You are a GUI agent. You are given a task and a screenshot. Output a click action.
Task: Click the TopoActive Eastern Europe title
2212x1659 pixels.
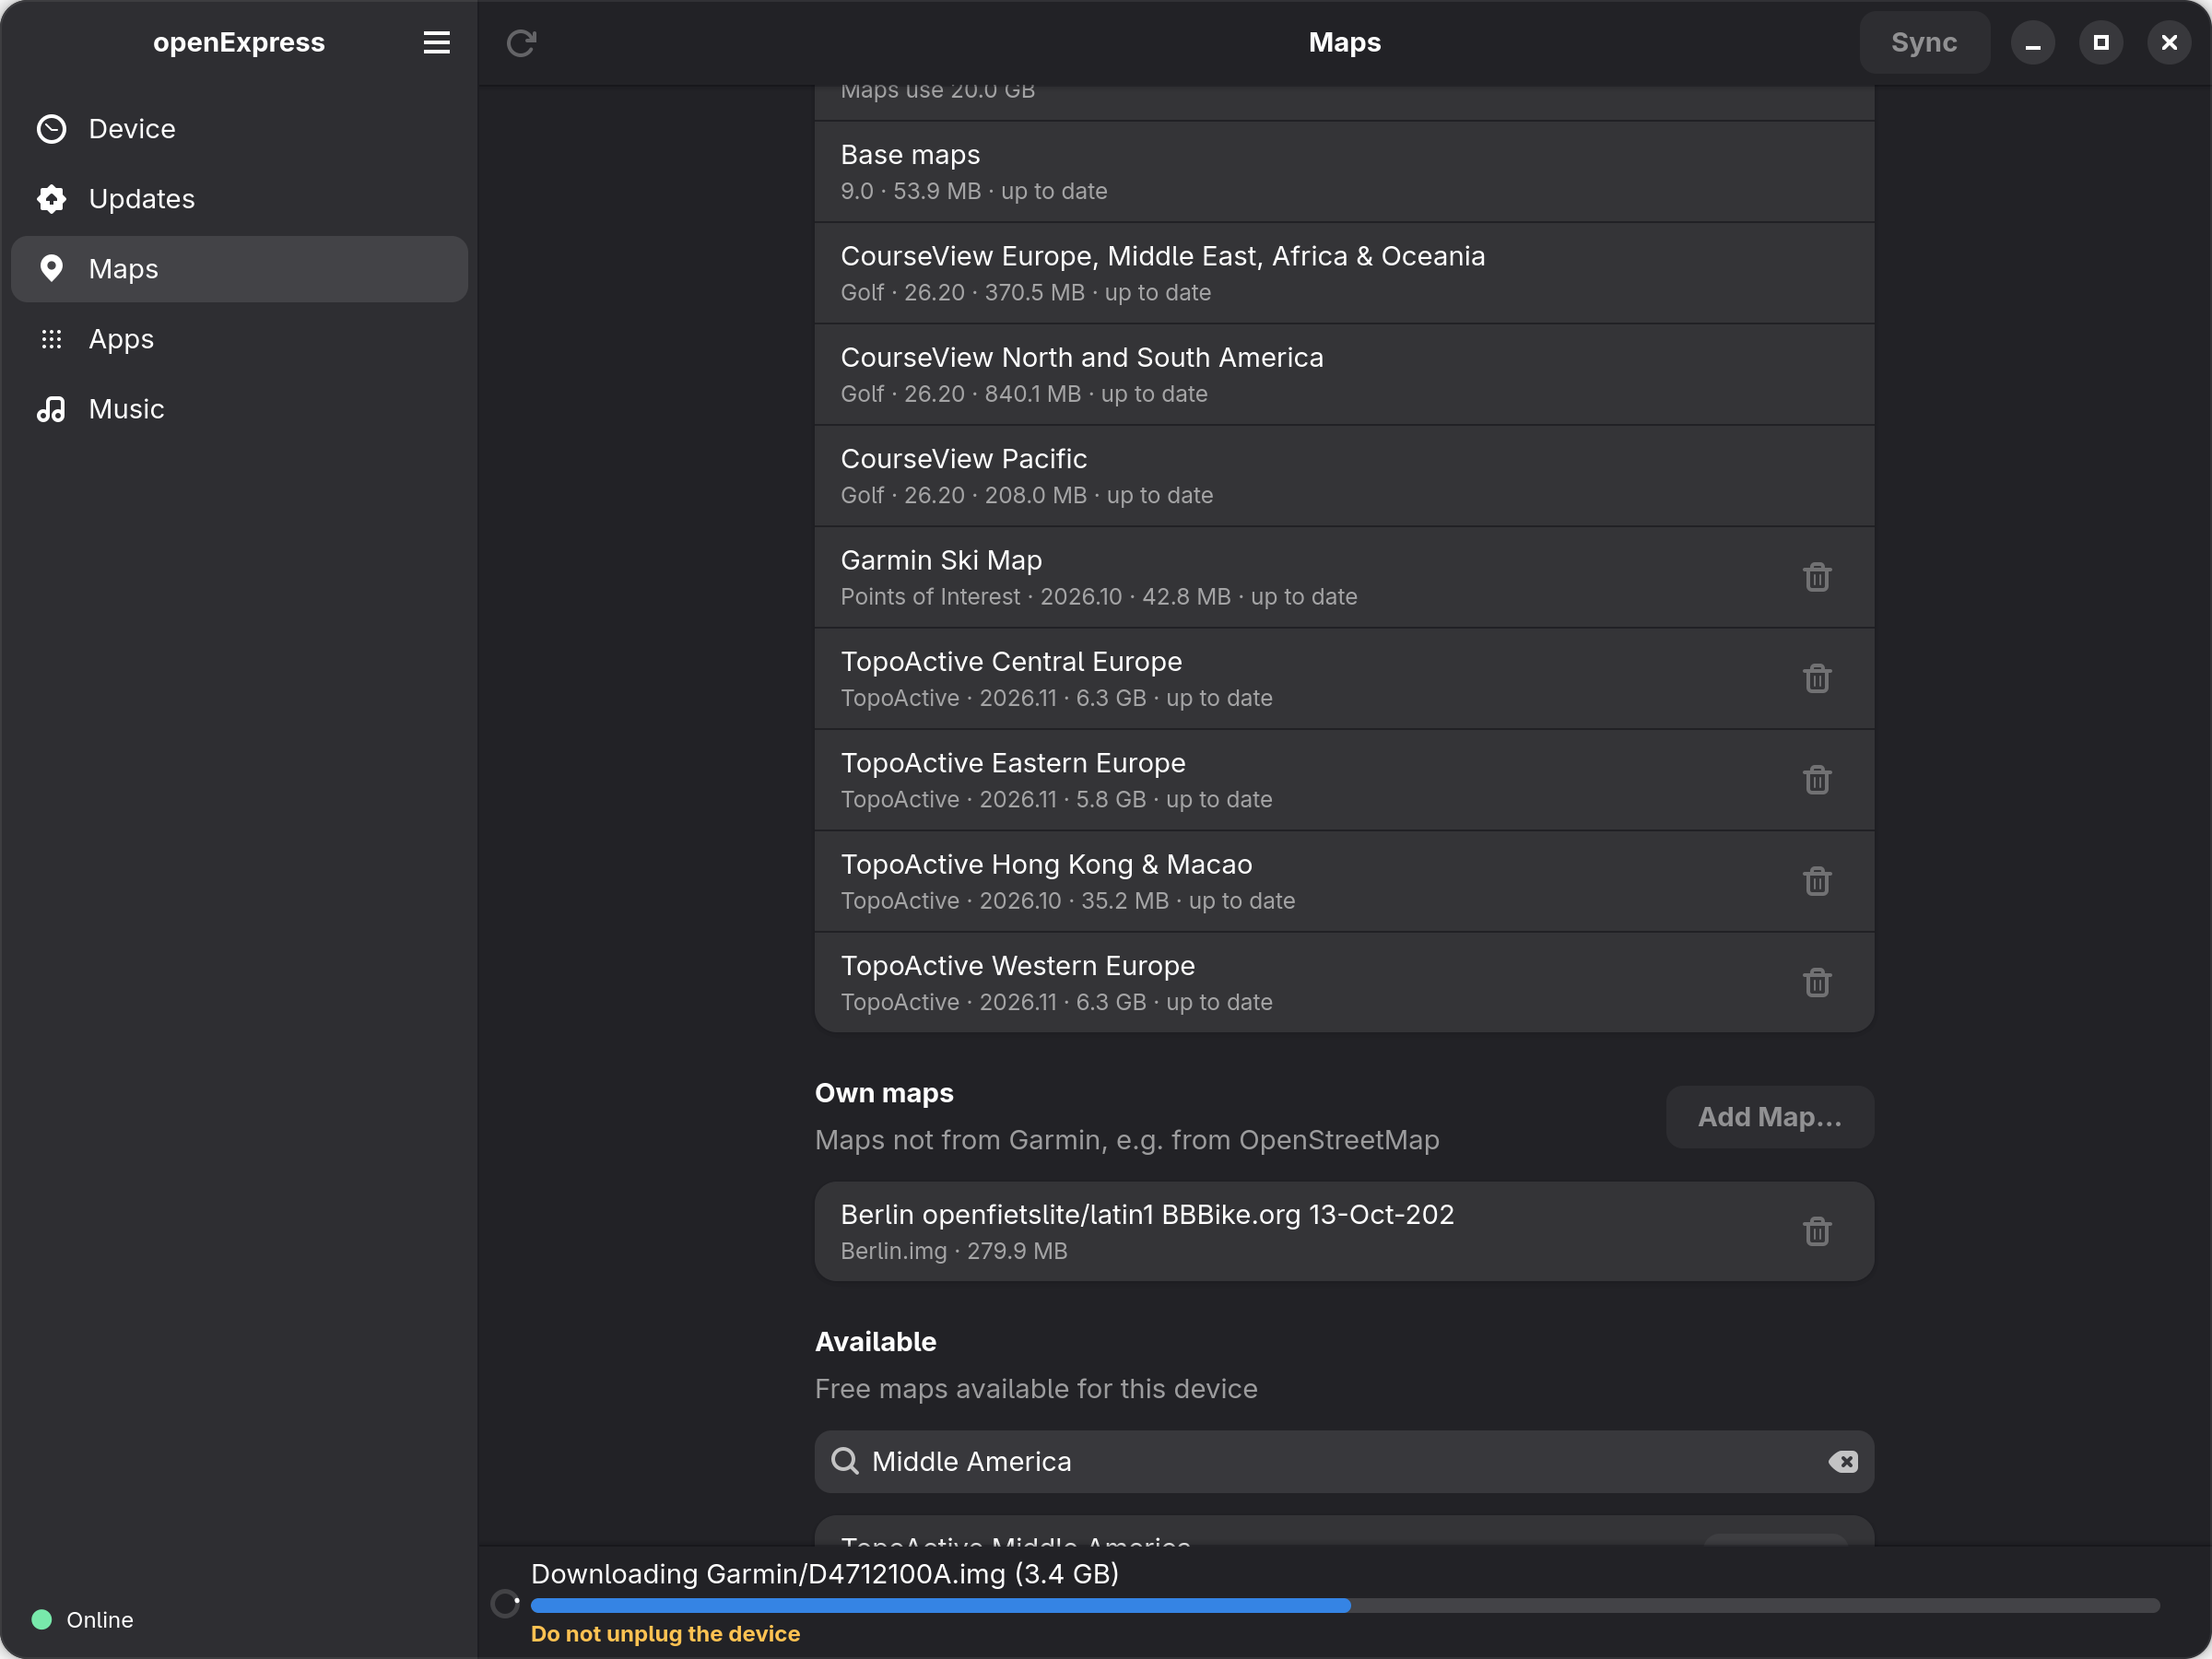(x=1013, y=763)
